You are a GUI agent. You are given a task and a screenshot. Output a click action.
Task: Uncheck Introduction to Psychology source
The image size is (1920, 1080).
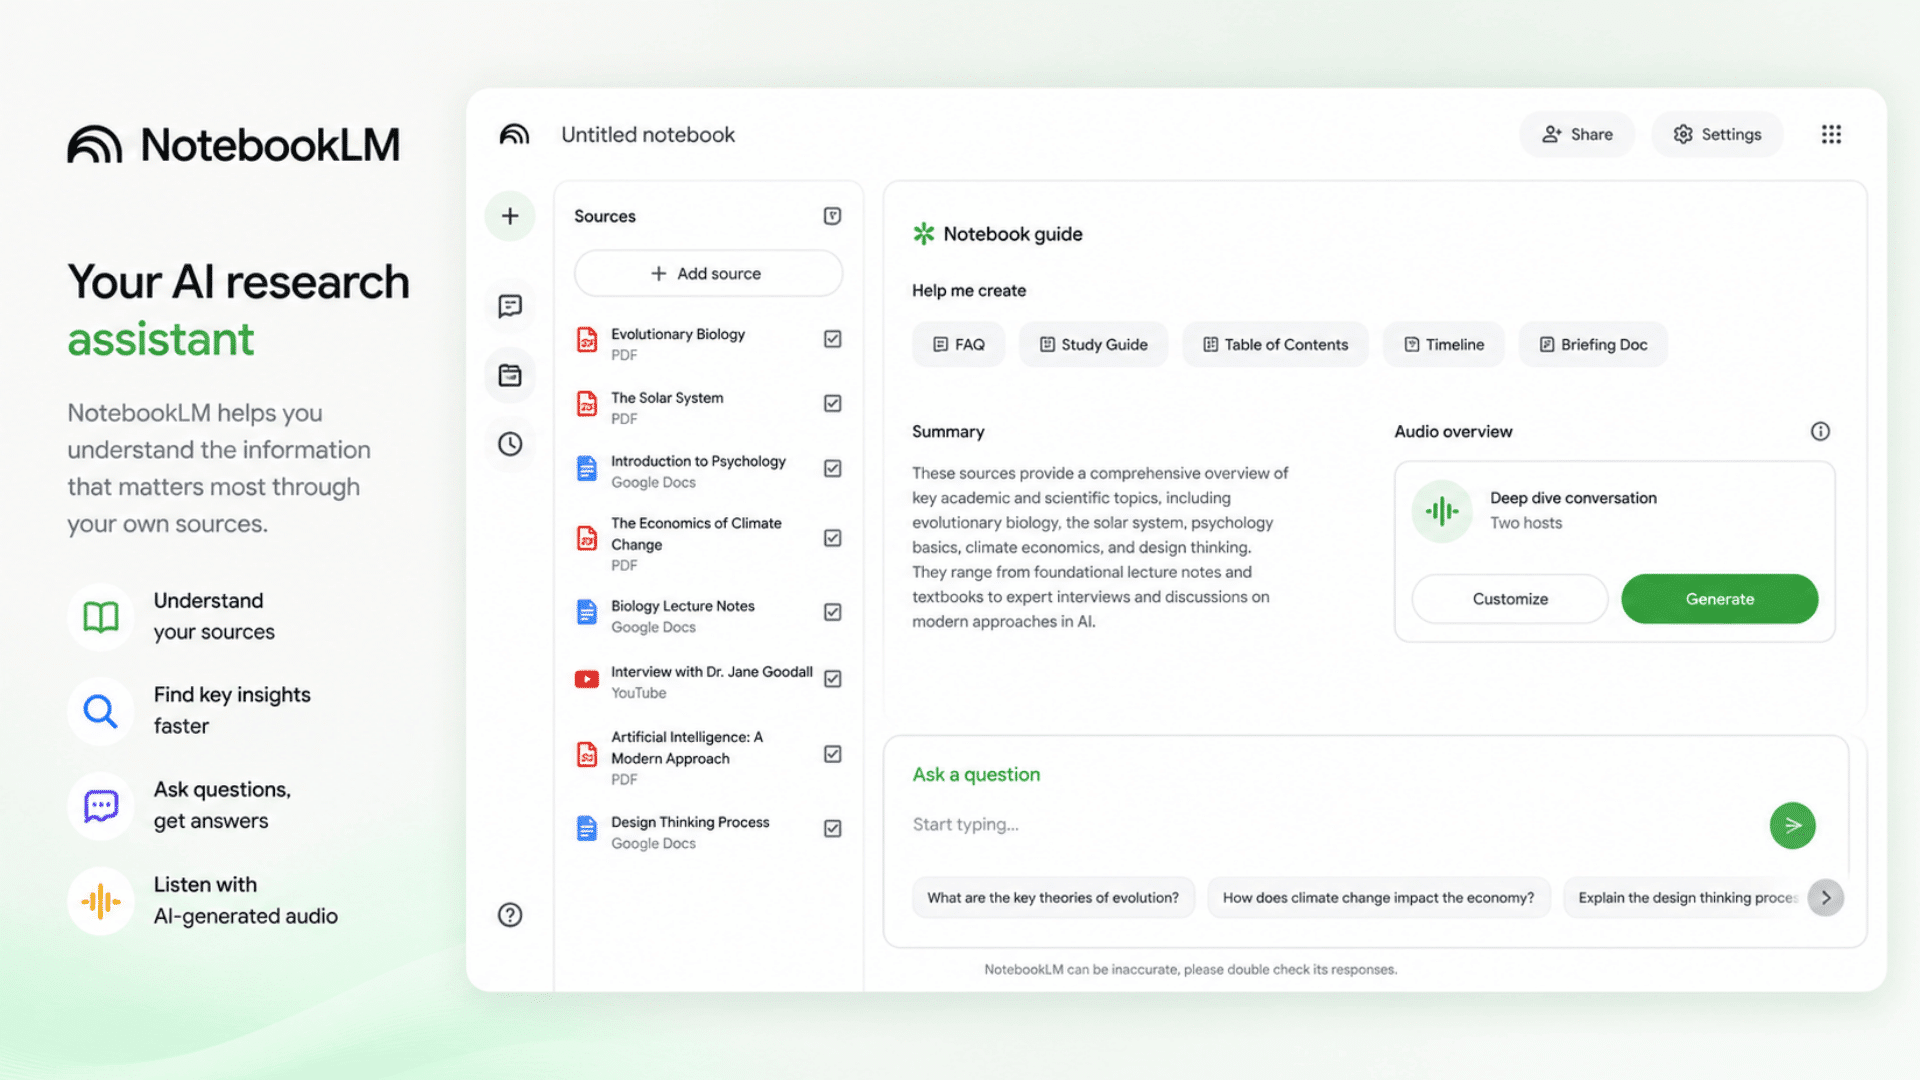coord(832,468)
